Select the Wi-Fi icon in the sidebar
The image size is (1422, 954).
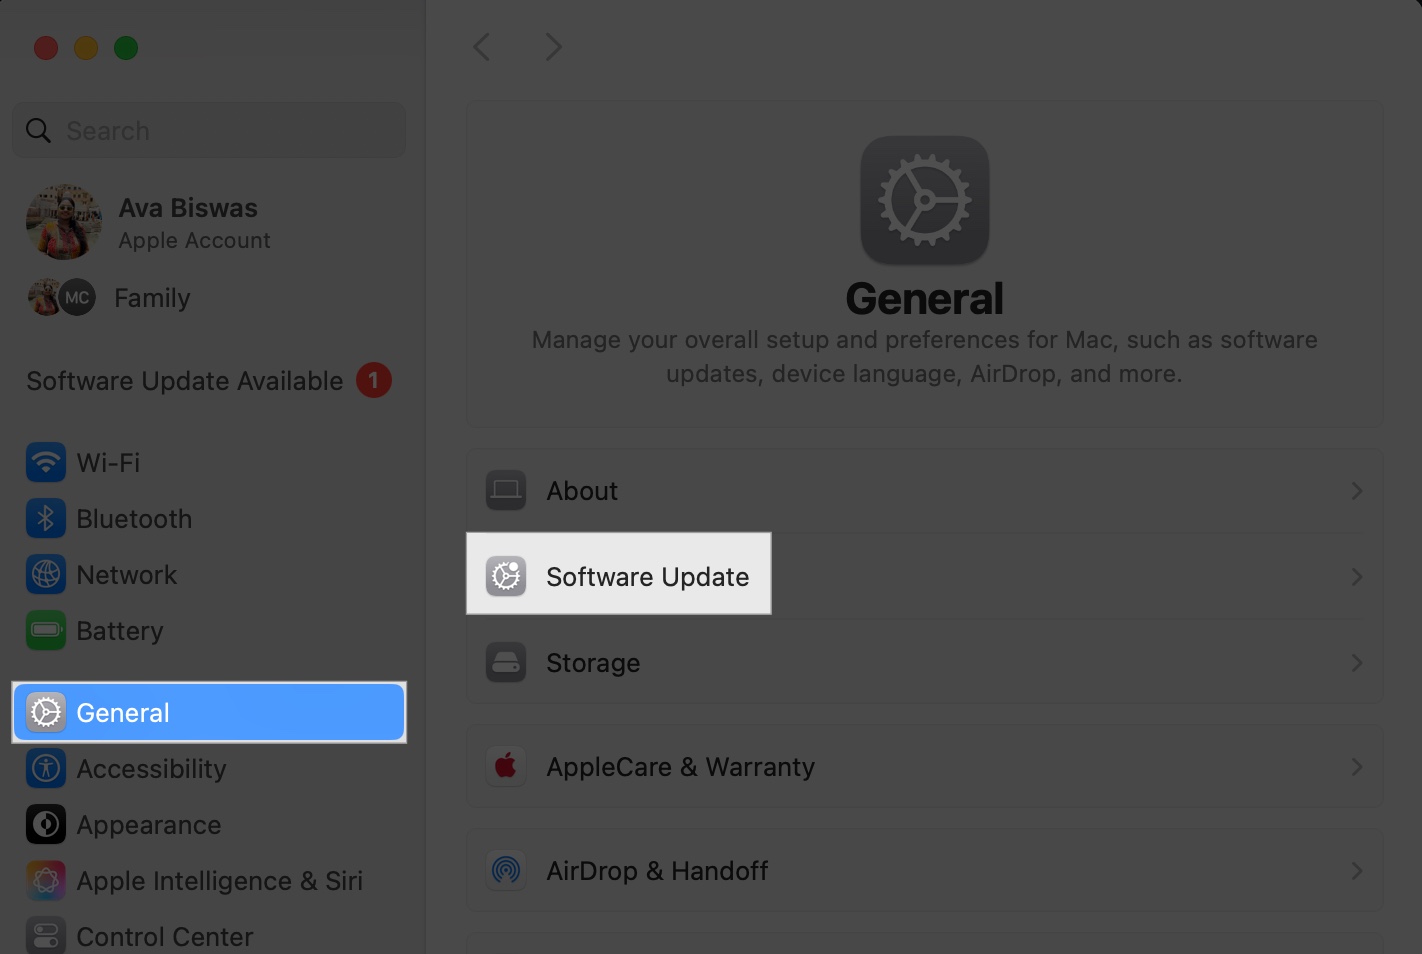tap(46, 462)
